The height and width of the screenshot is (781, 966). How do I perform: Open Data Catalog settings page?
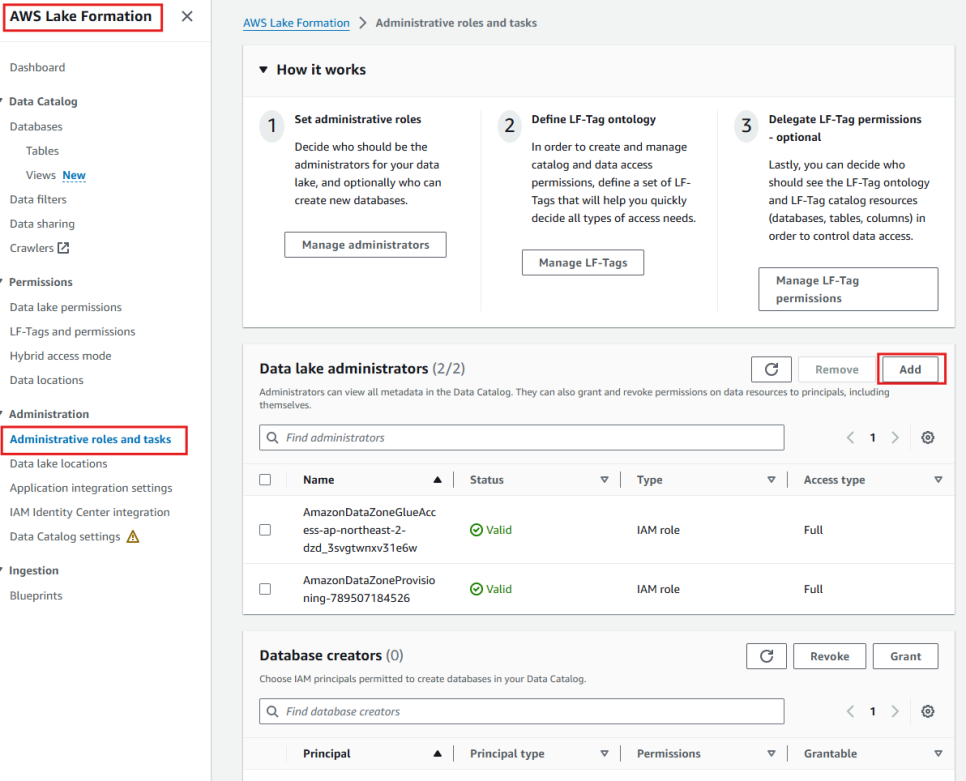65,536
